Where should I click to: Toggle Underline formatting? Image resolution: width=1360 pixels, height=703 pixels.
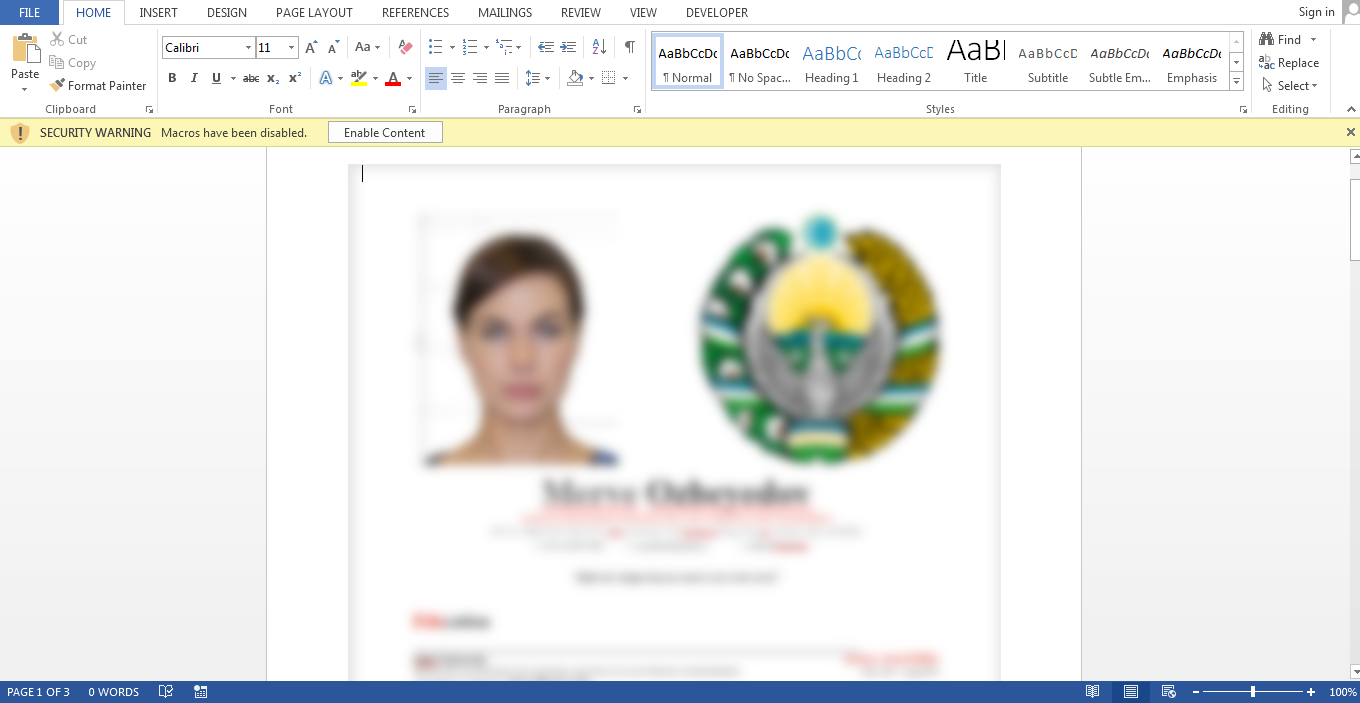pyautogui.click(x=216, y=78)
